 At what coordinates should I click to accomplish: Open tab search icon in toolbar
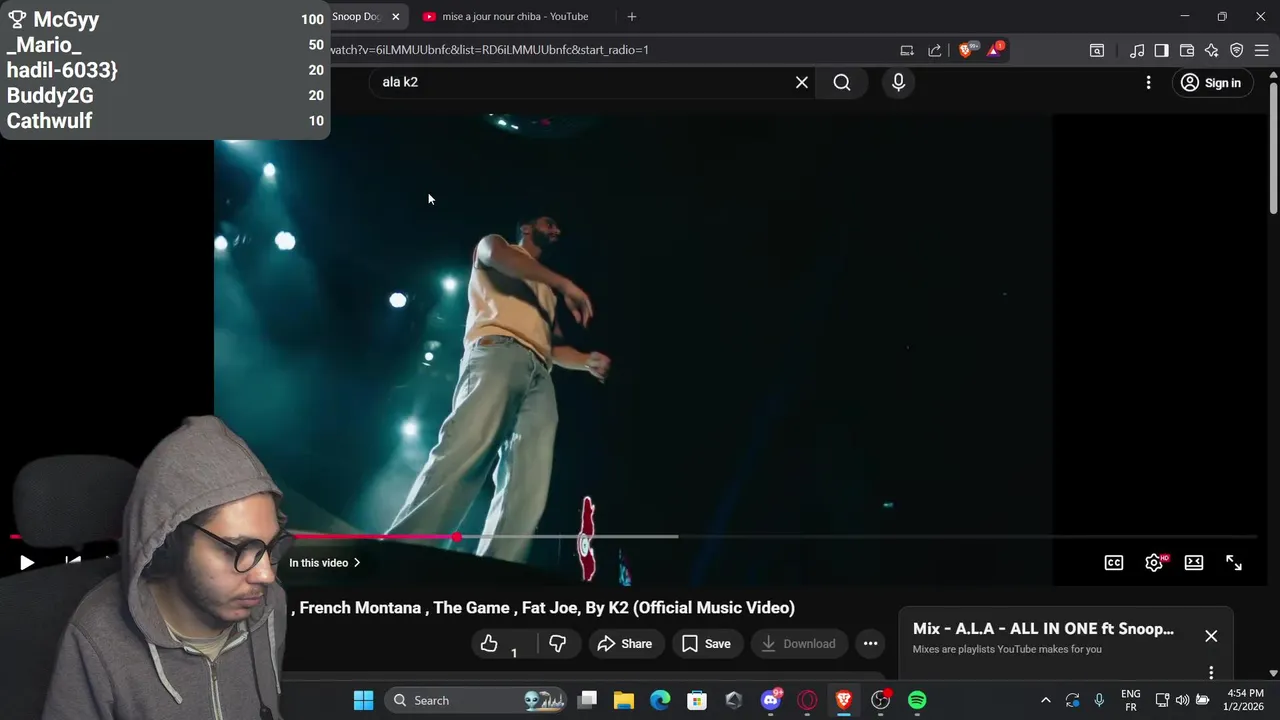(1097, 50)
